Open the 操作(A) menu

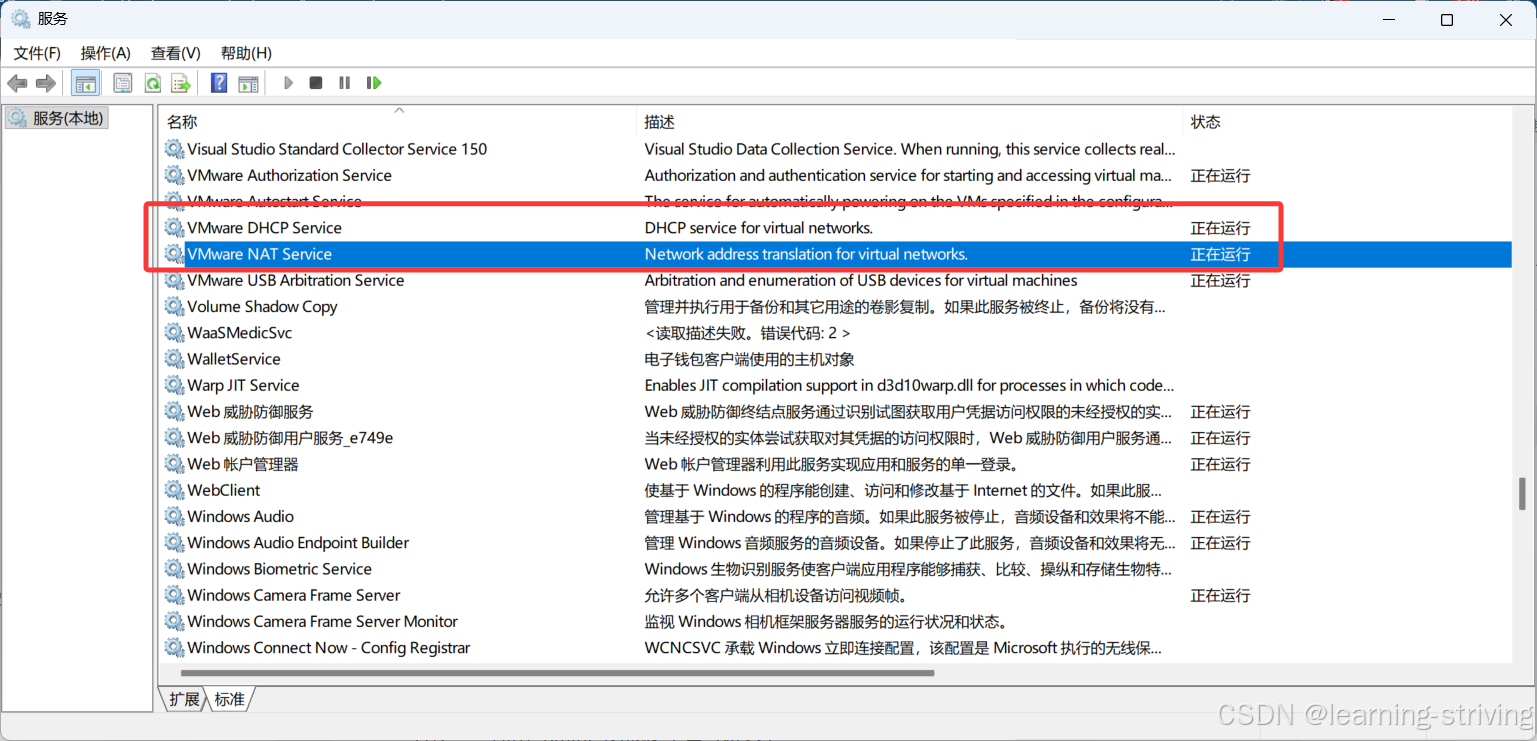106,53
